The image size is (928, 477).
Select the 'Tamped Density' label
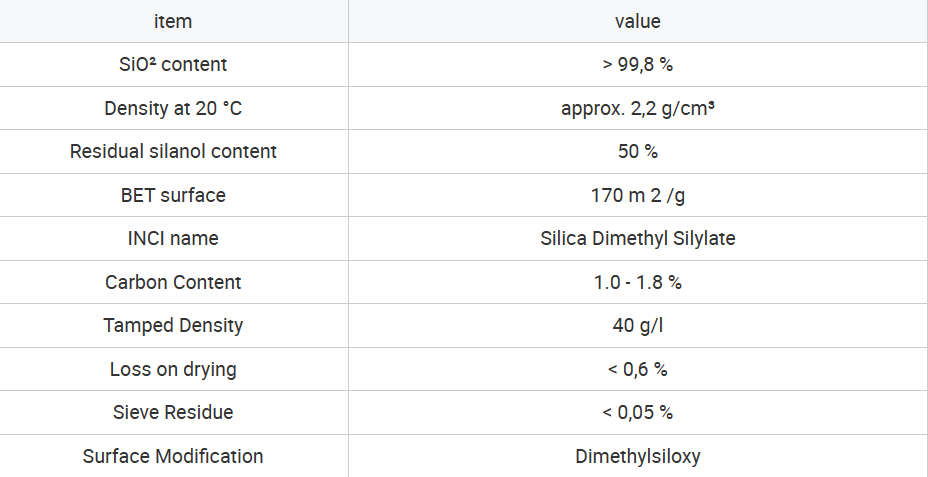(173, 325)
